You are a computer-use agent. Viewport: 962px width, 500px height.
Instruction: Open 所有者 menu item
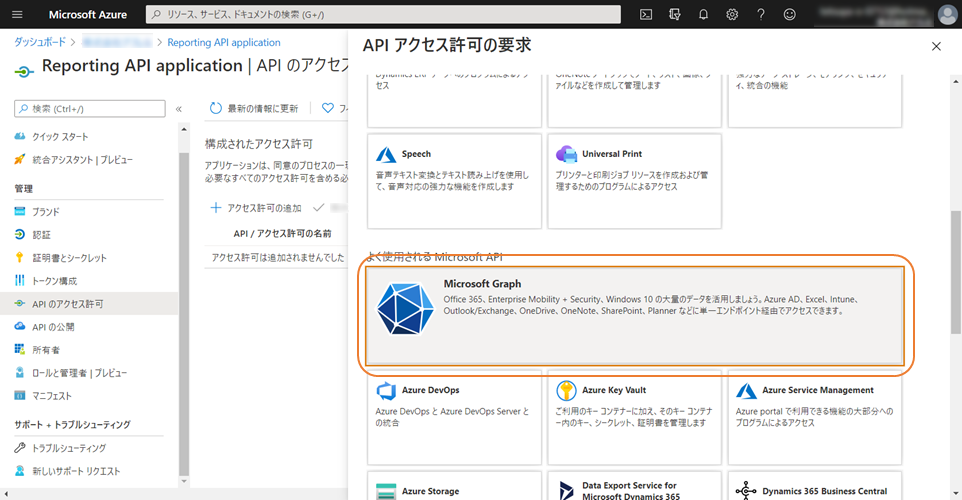point(46,350)
